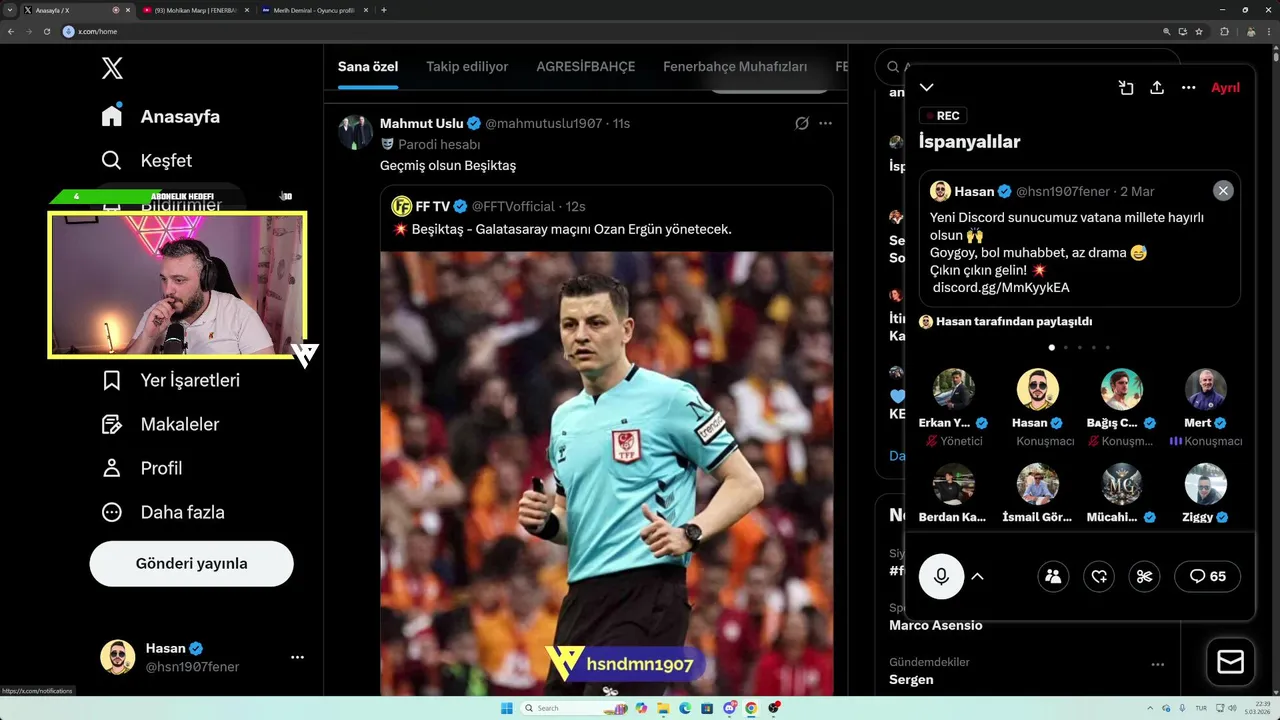
Task: Open the Marco Asensio trend
Action: 936,625
